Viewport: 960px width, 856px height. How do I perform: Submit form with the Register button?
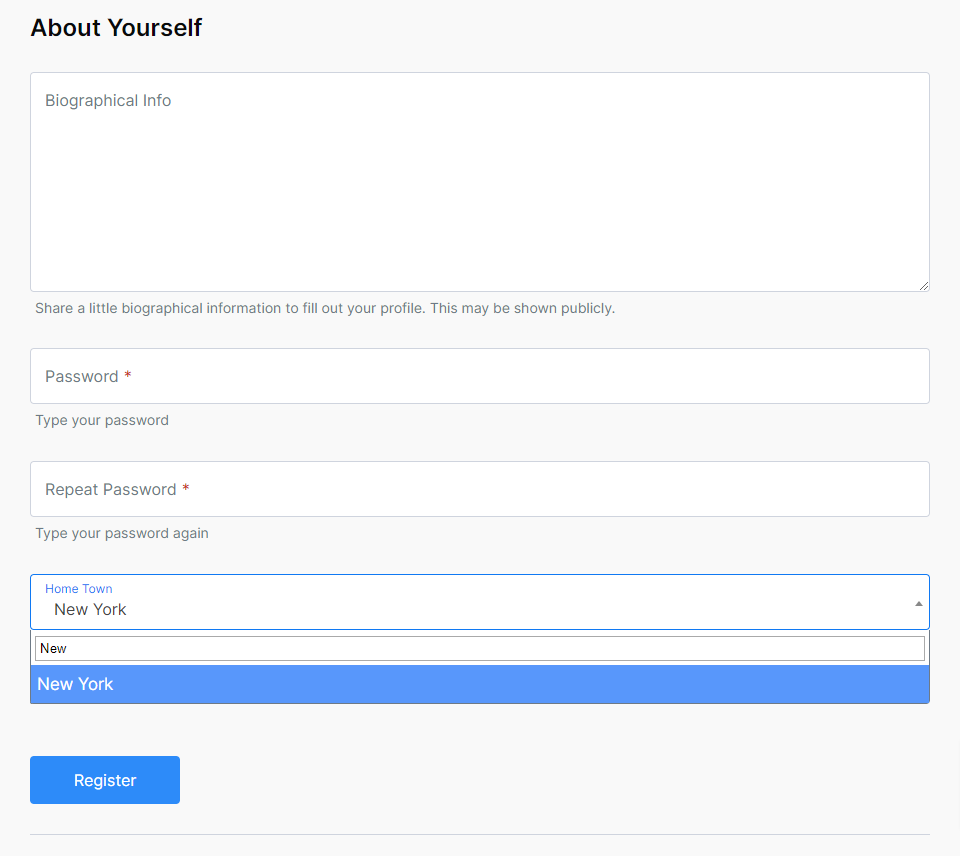pos(105,780)
